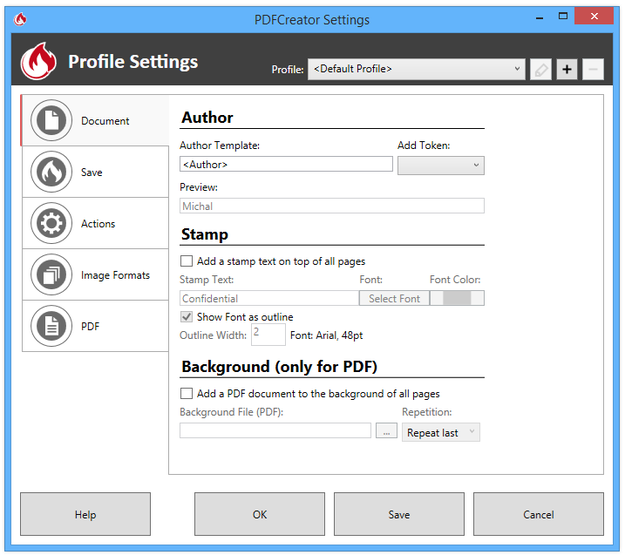The width and height of the screenshot is (625, 555).
Task: Click the Stamp Text field
Action: click(269, 298)
